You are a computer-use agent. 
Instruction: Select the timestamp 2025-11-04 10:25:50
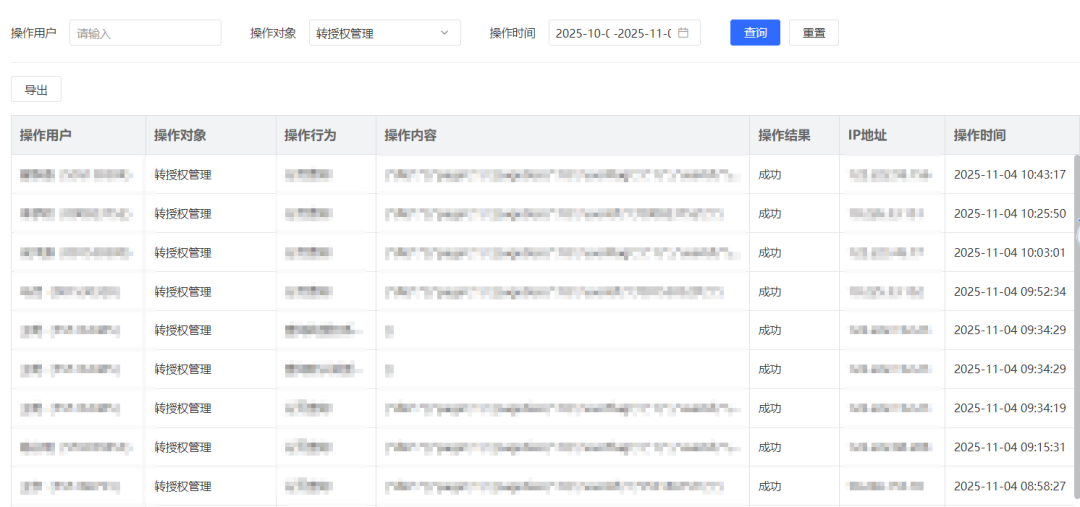pyautogui.click(x=1010, y=214)
